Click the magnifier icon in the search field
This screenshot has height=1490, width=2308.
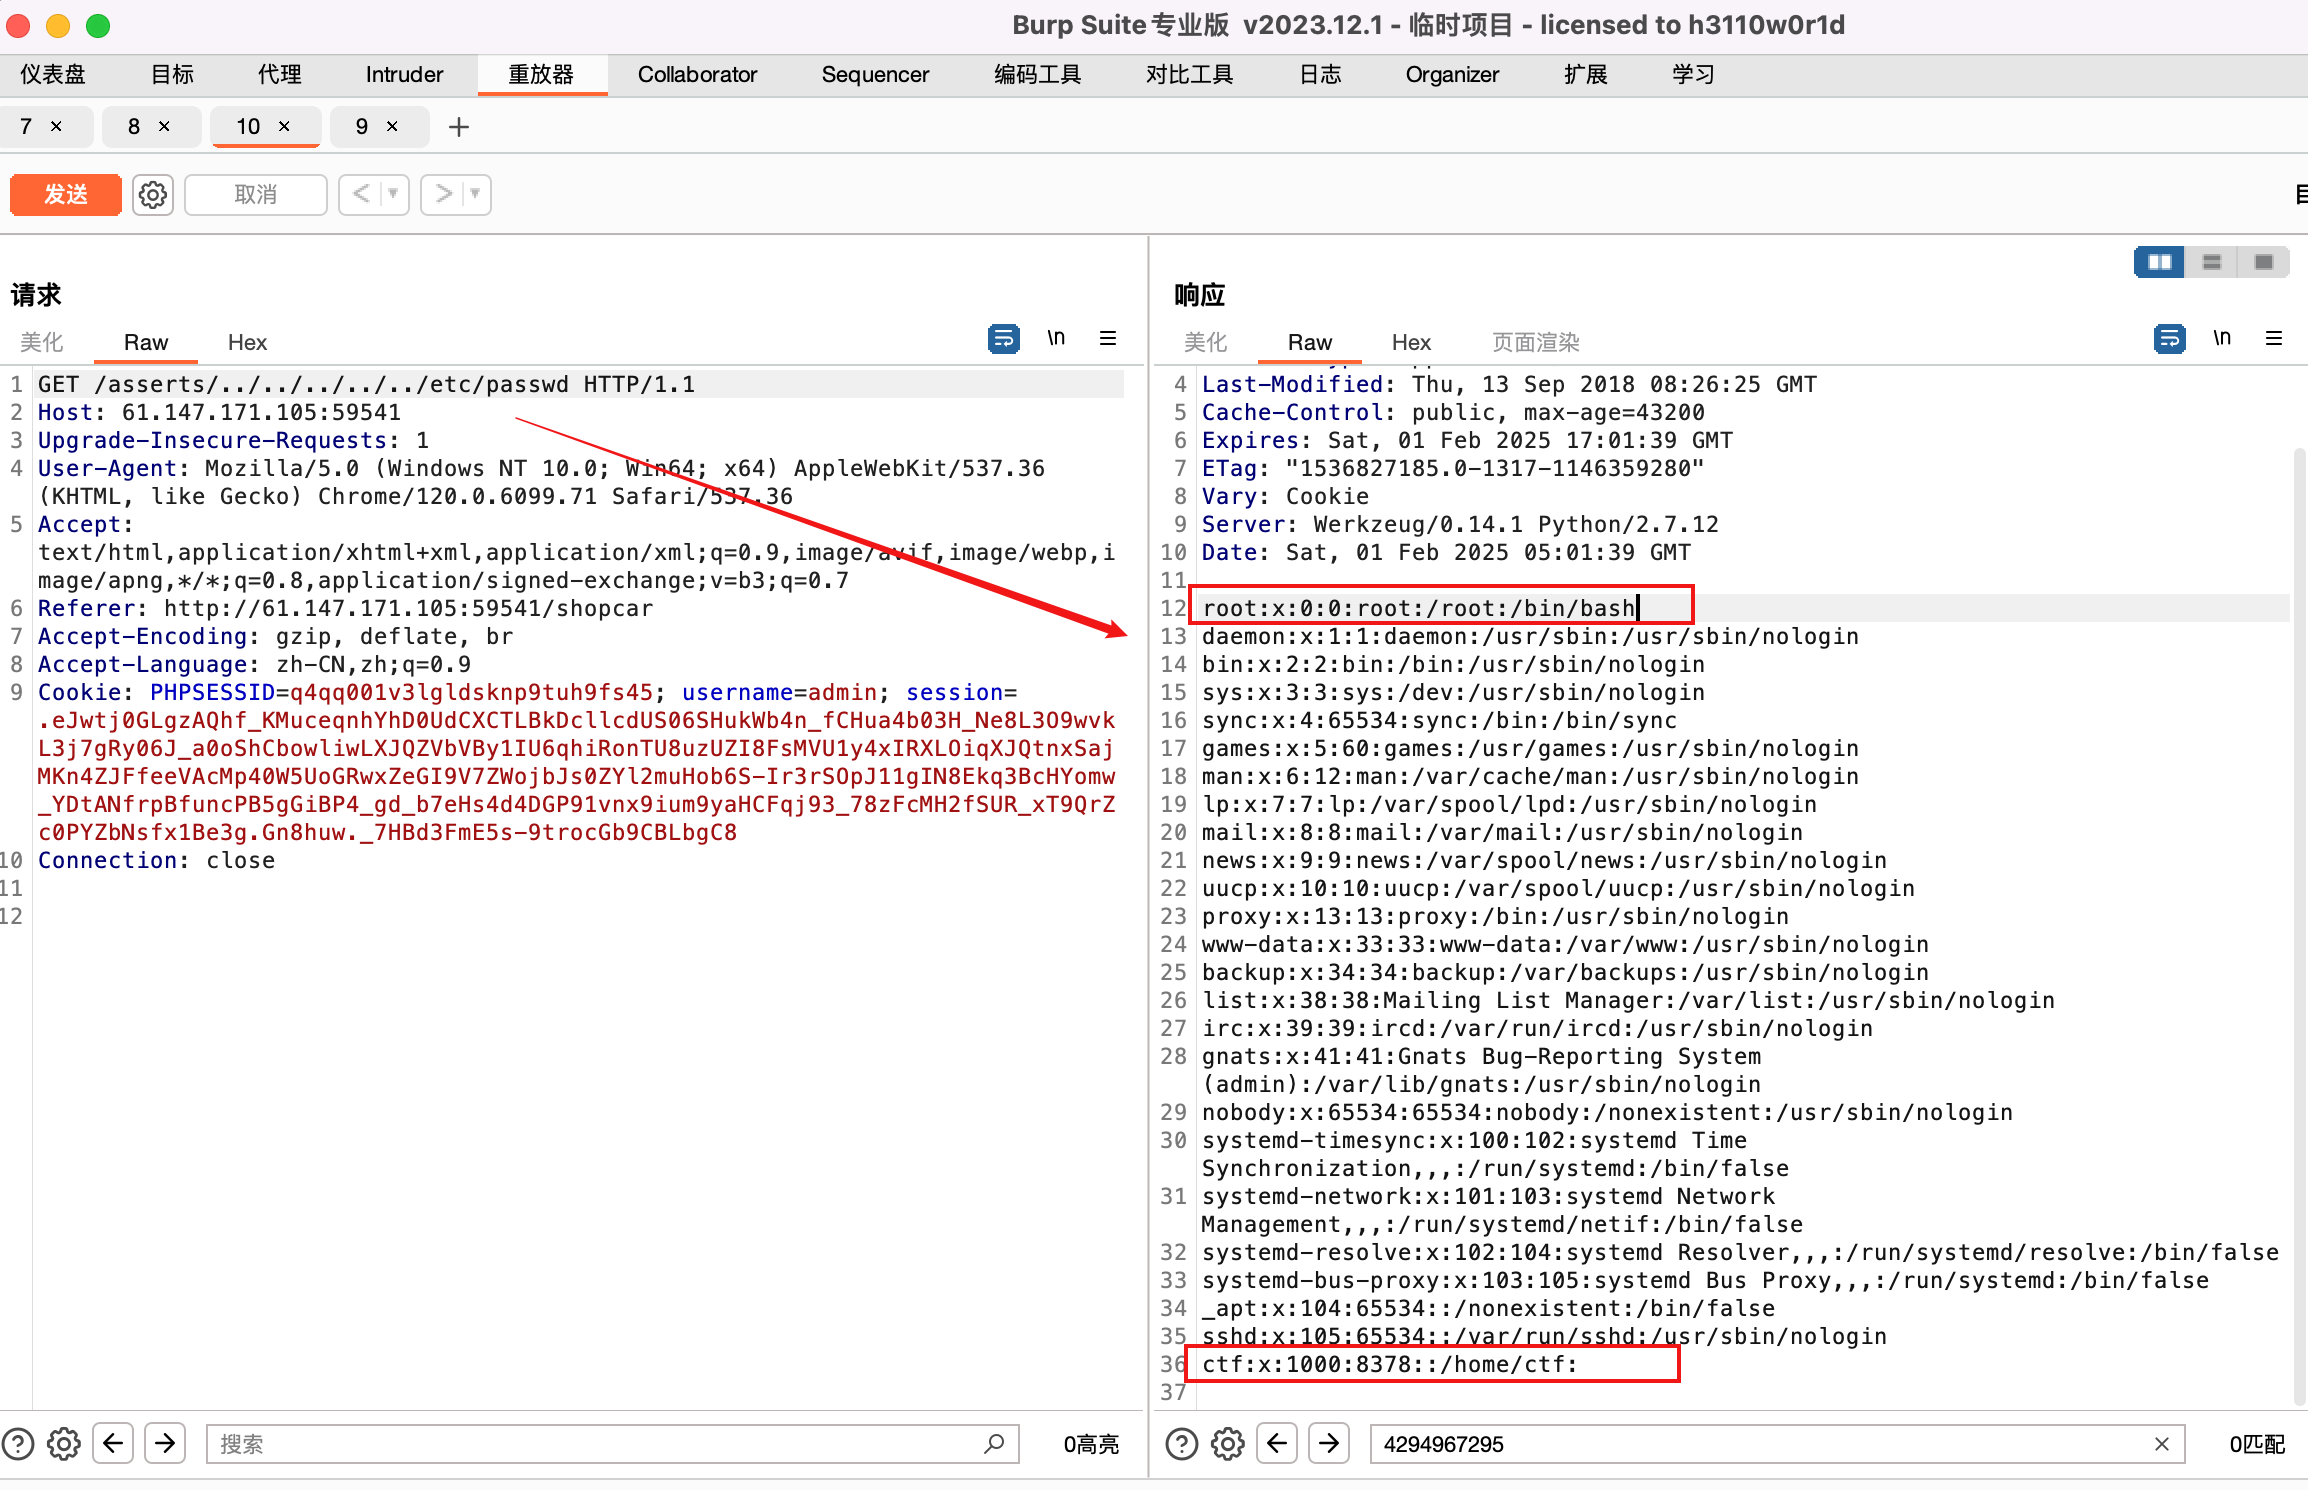point(995,1444)
